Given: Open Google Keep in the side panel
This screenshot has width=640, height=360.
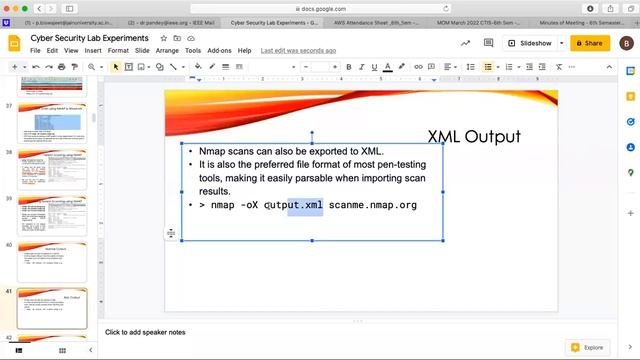Looking at the screenshot, I should coord(631,96).
